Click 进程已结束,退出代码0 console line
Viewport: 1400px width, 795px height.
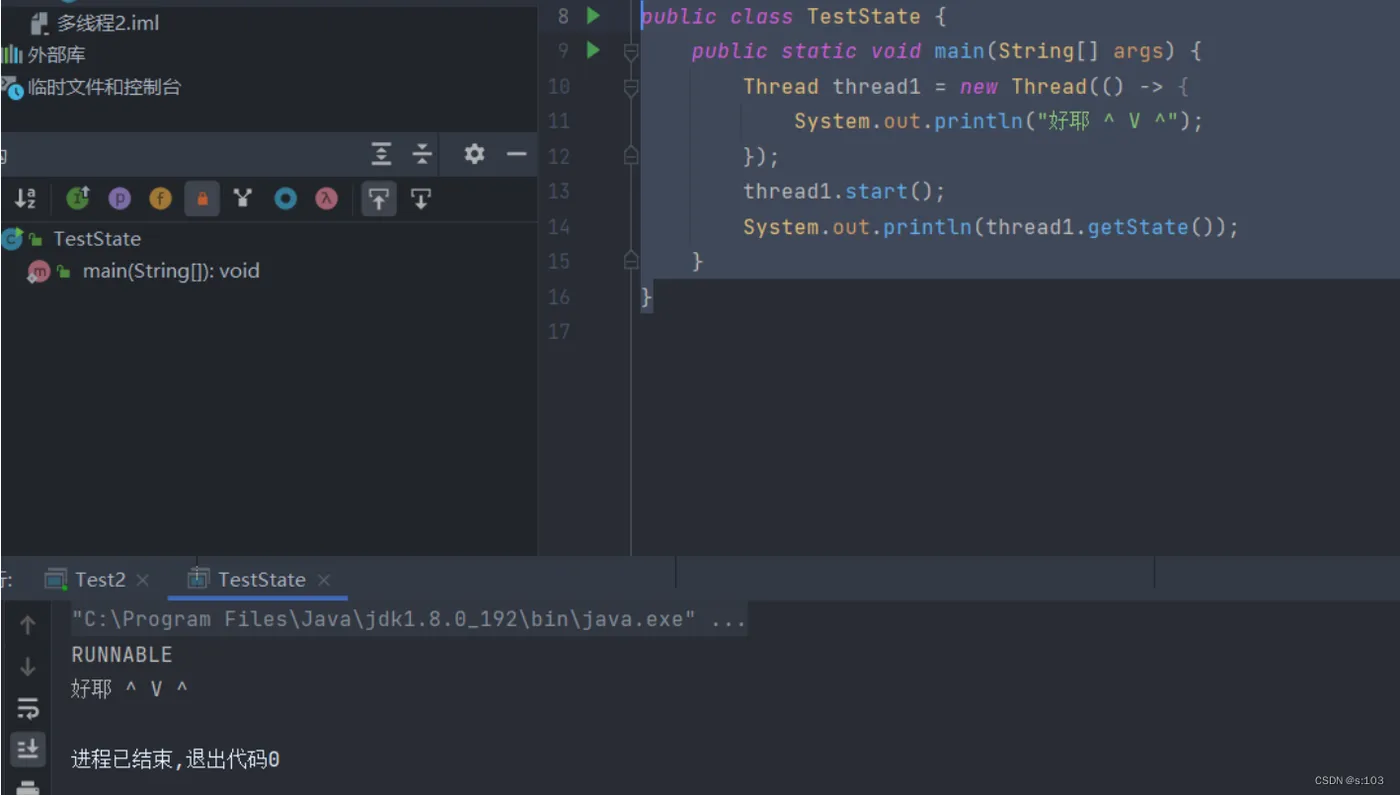click(175, 760)
